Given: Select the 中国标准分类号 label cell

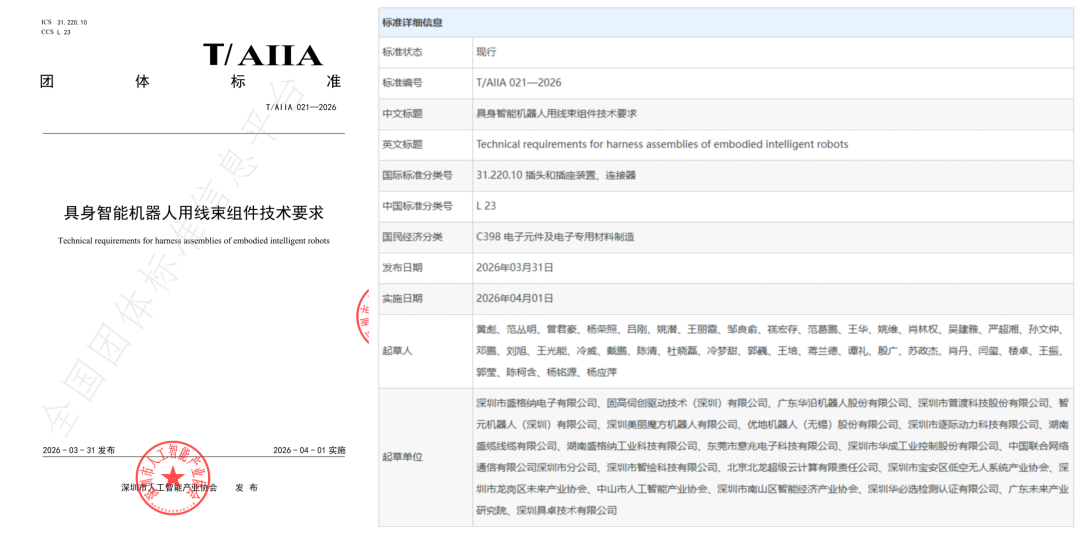Looking at the screenshot, I should point(425,206).
